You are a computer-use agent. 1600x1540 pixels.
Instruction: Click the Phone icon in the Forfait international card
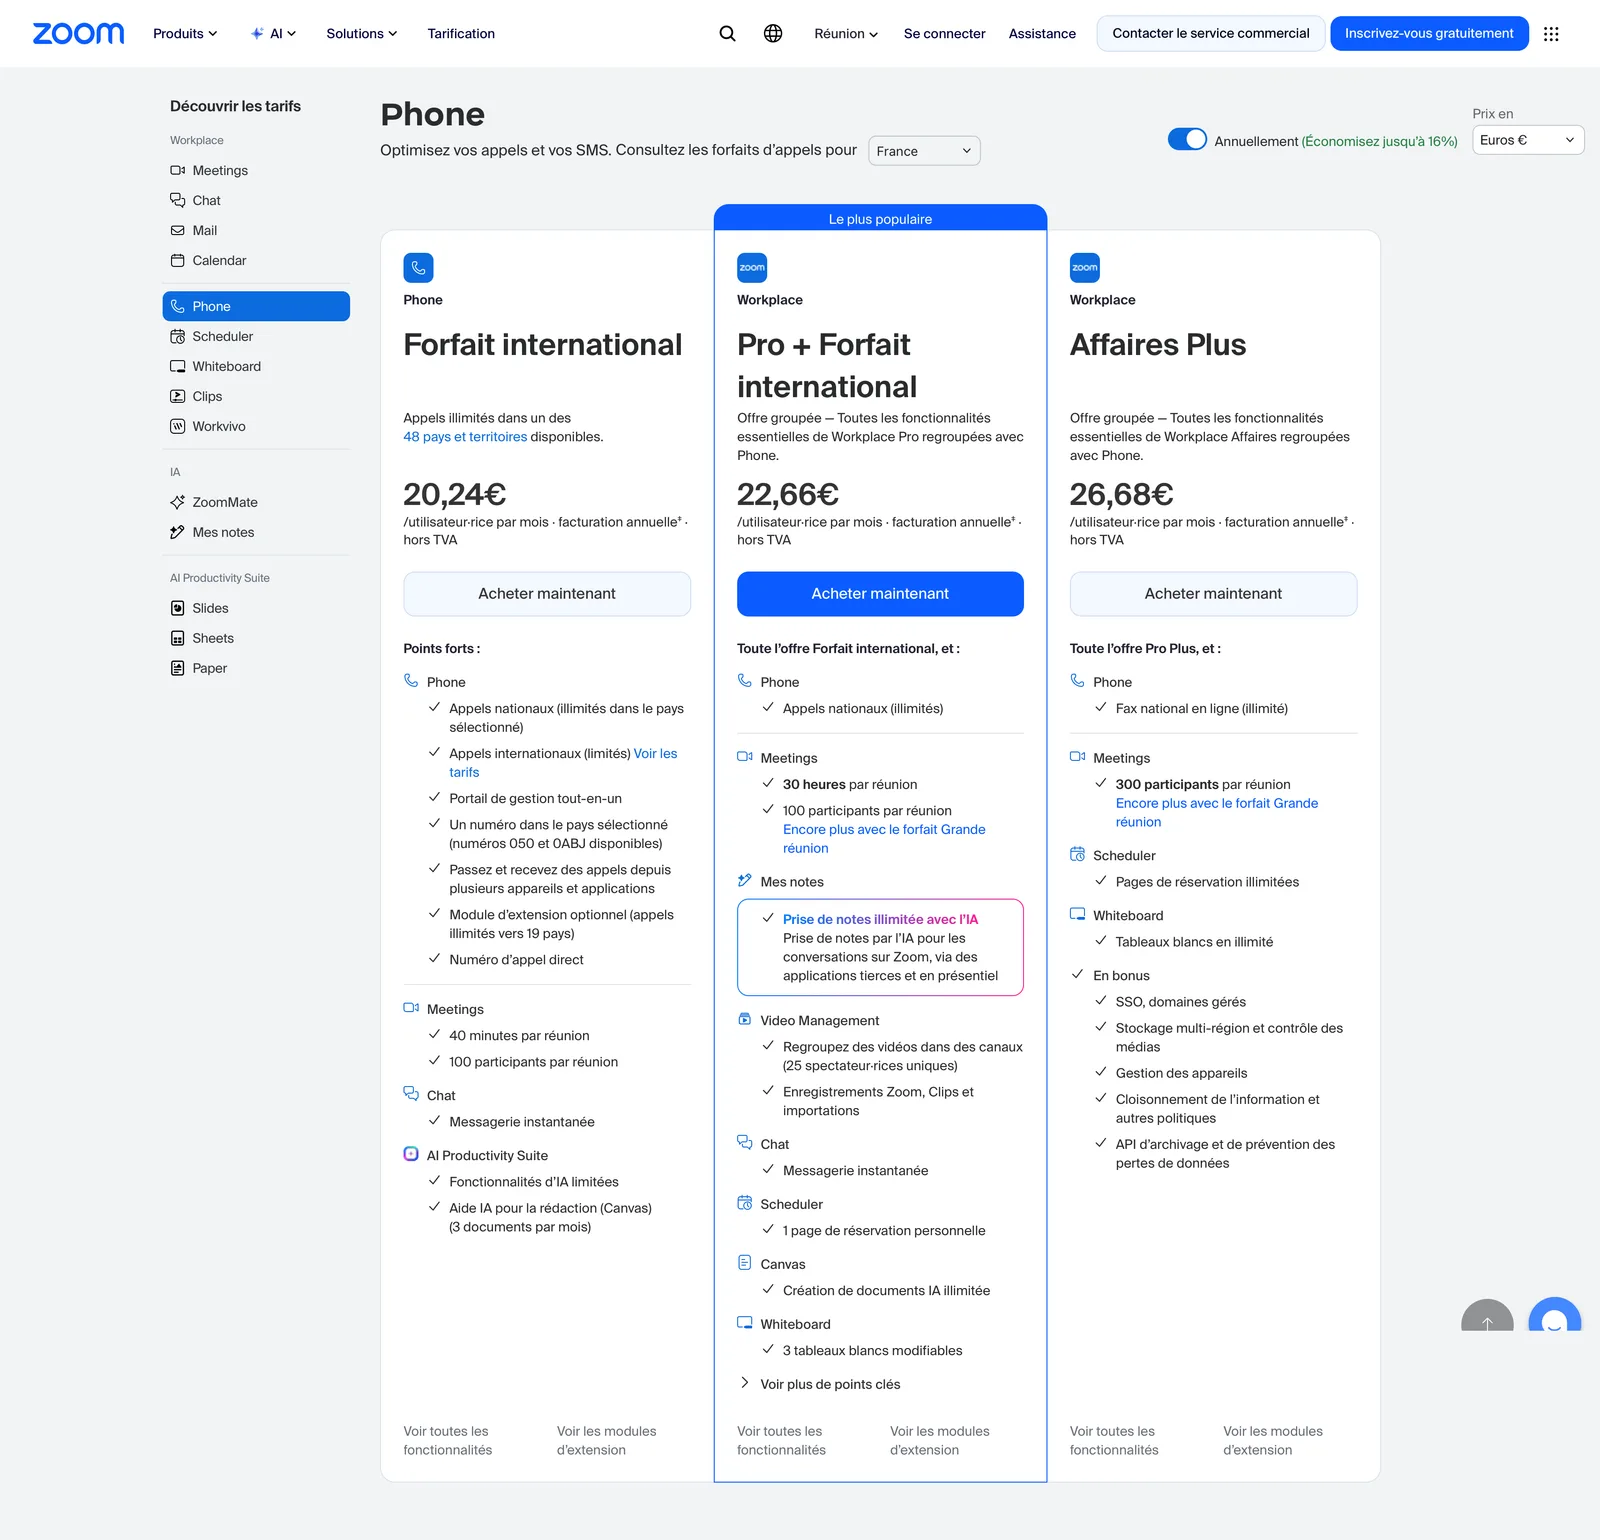click(418, 268)
